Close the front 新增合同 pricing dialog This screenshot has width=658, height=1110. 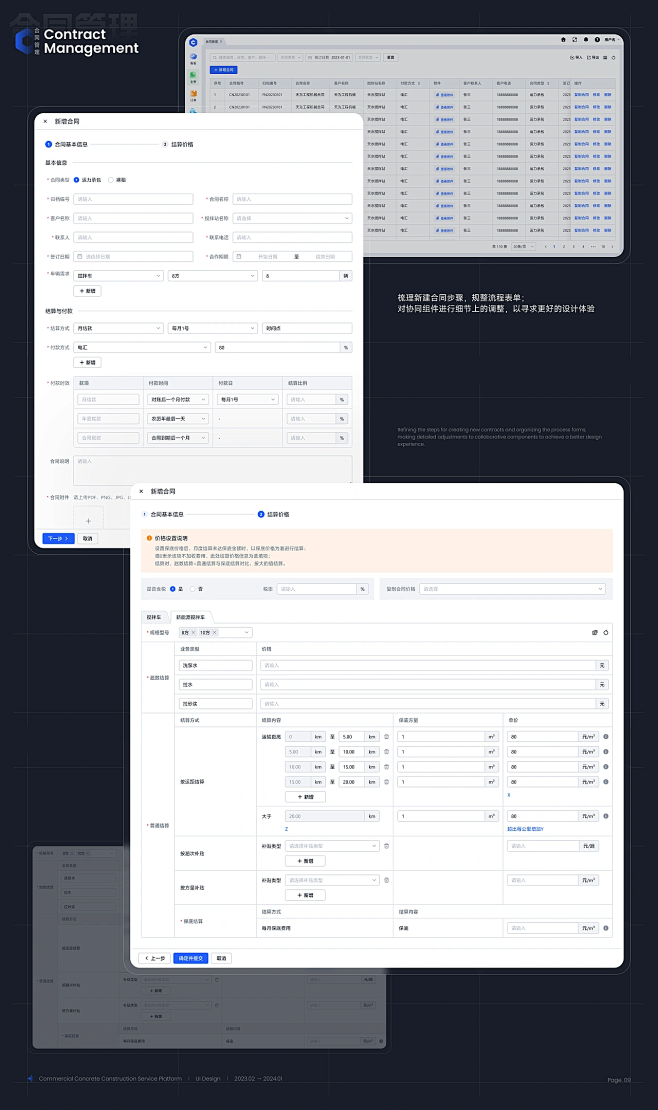[141, 492]
